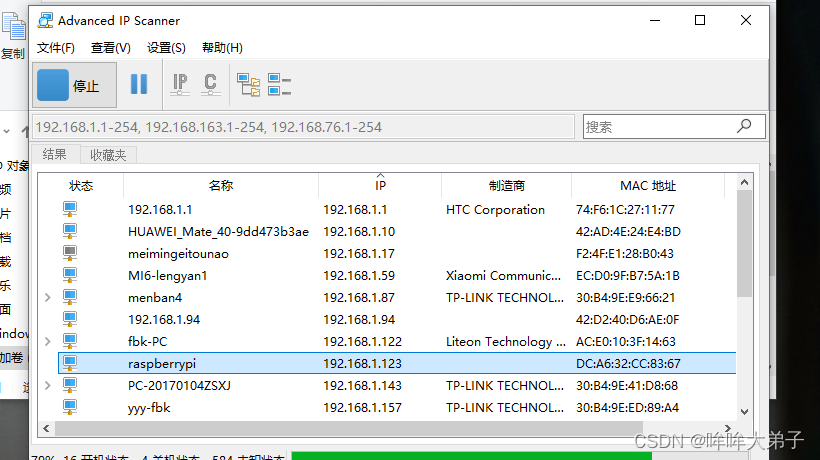Sort by the MAC 地址 column header
Image resolution: width=820 pixels, height=460 pixels.
(x=648, y=186)
